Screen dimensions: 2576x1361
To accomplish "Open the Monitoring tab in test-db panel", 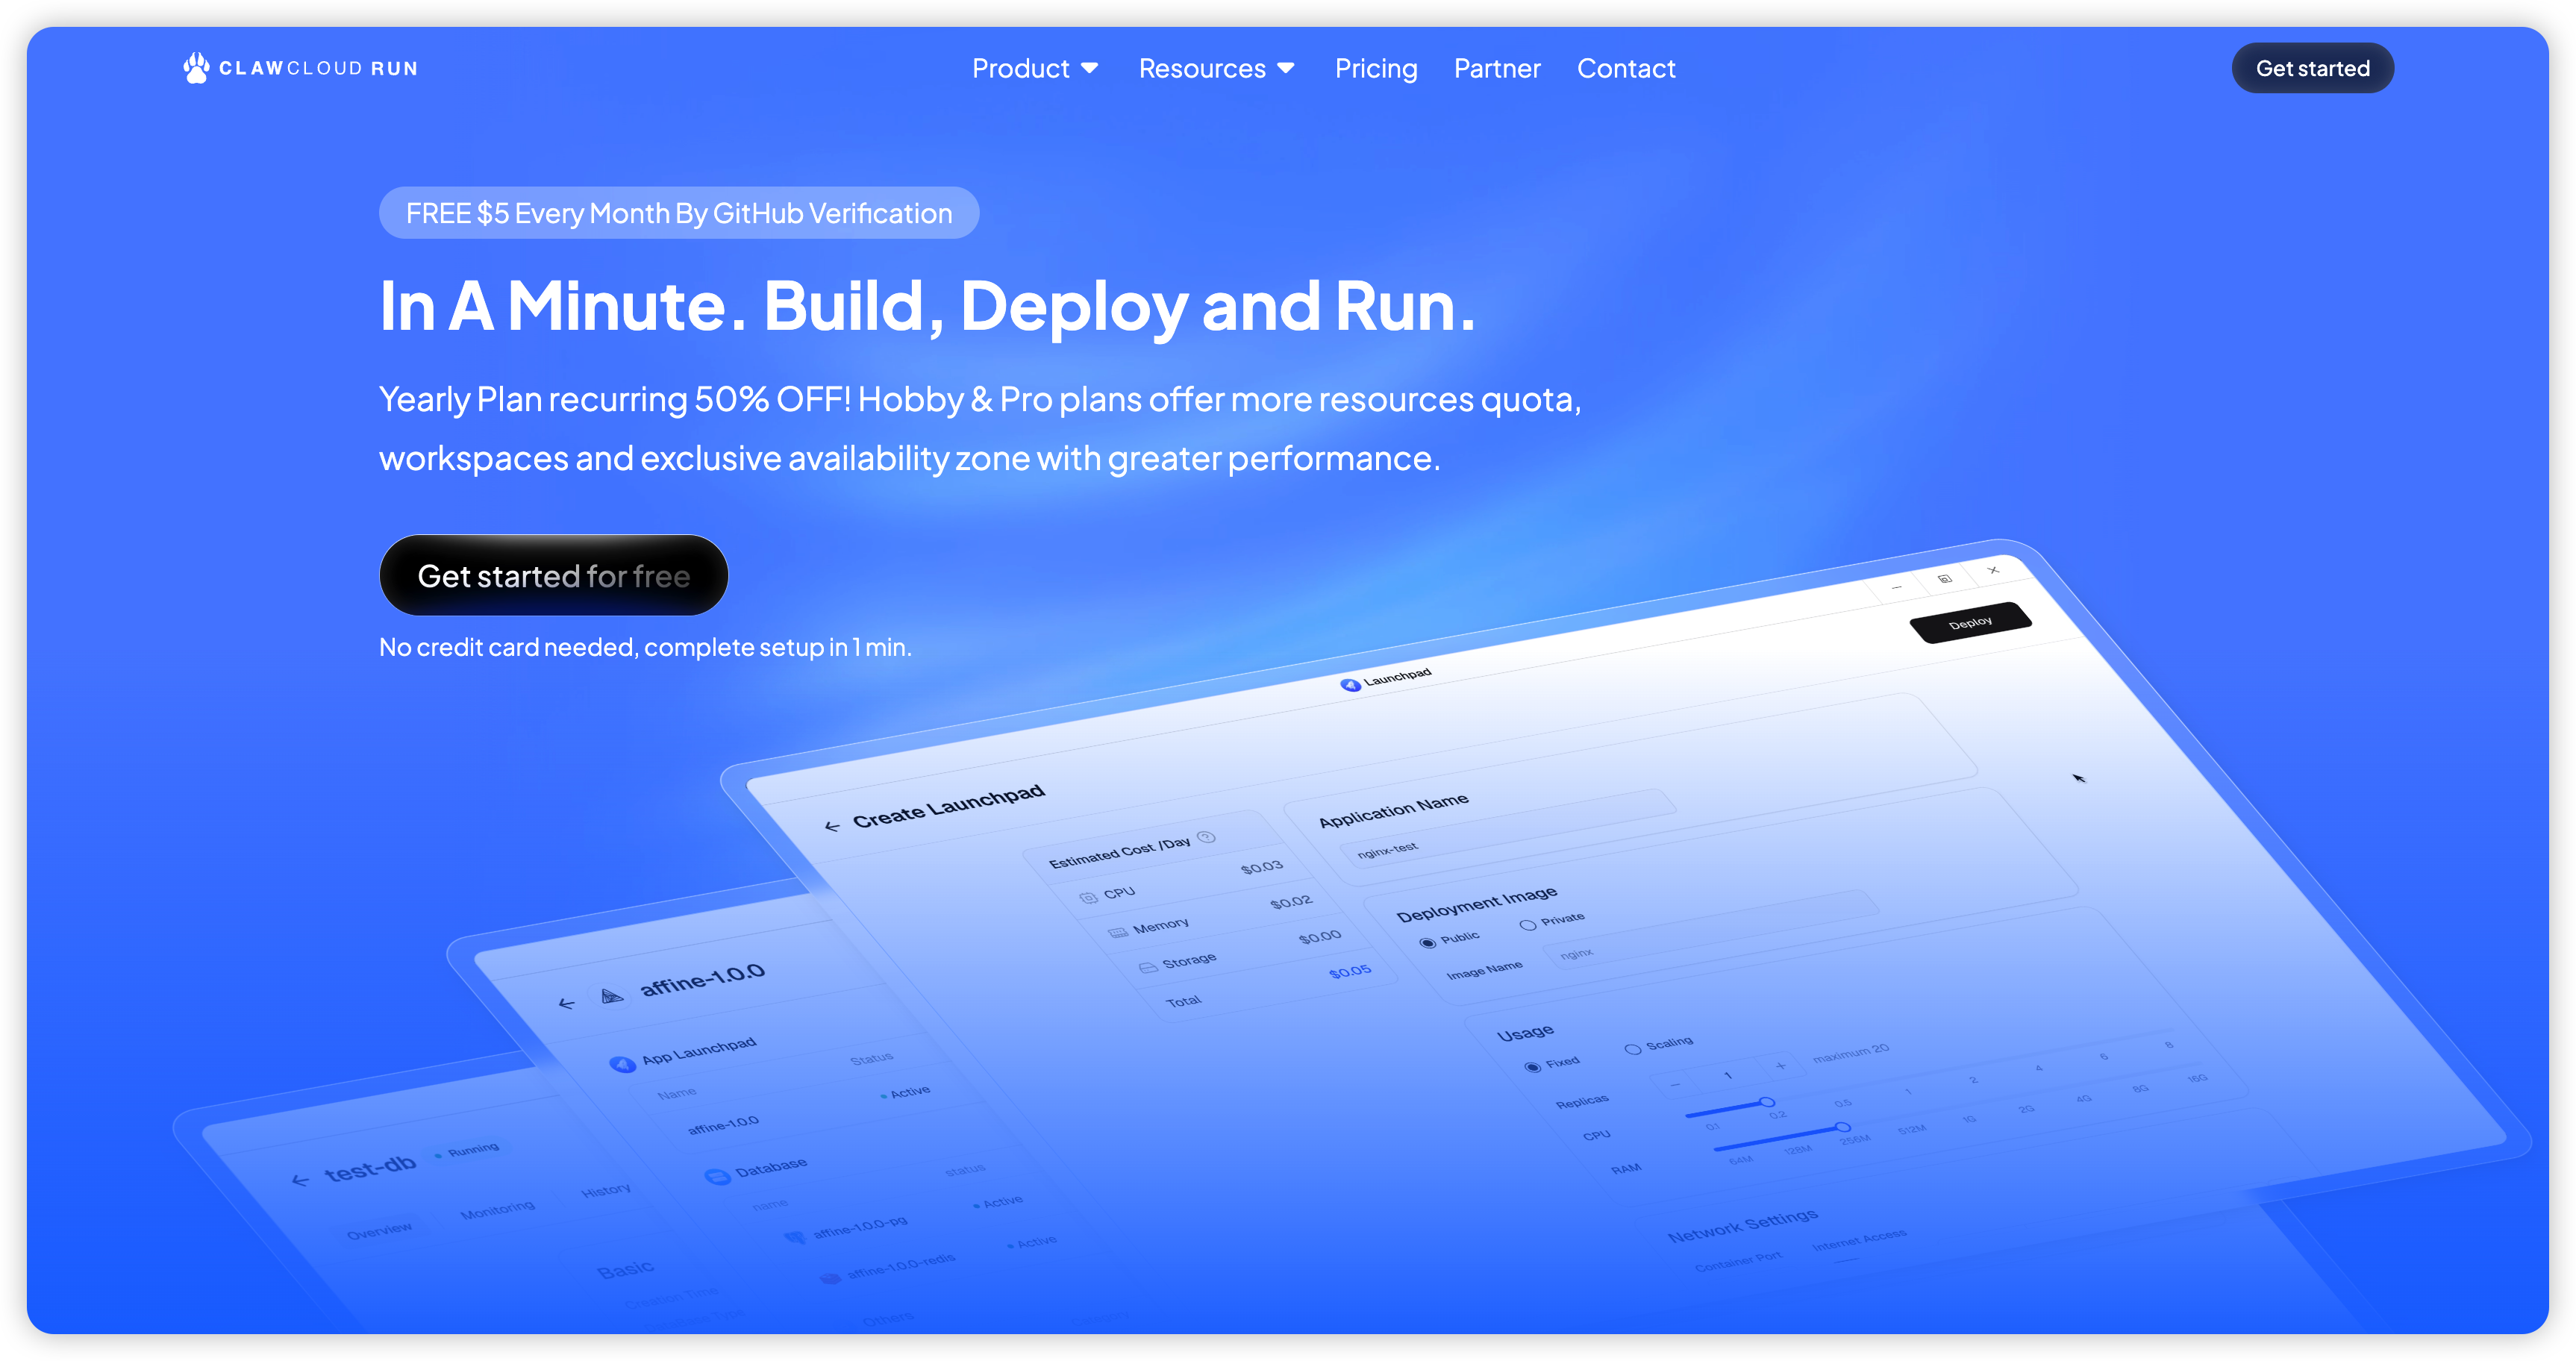I will click(497, 1209).
